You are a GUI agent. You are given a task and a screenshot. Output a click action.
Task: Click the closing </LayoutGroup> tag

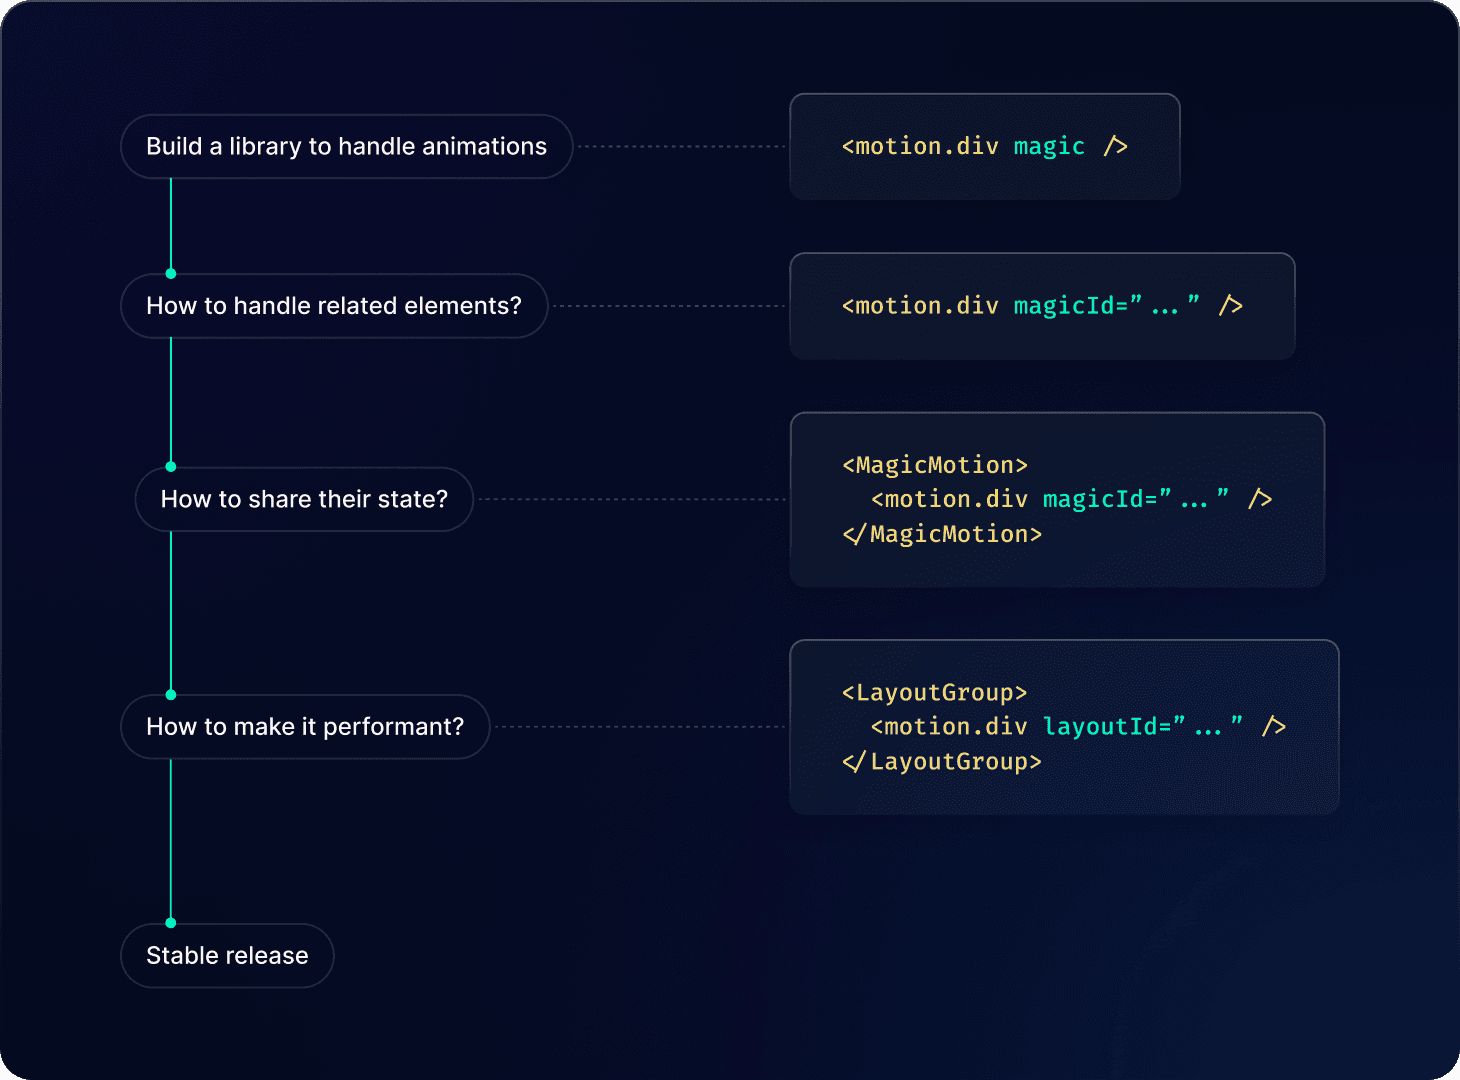(x=942, y=762)
